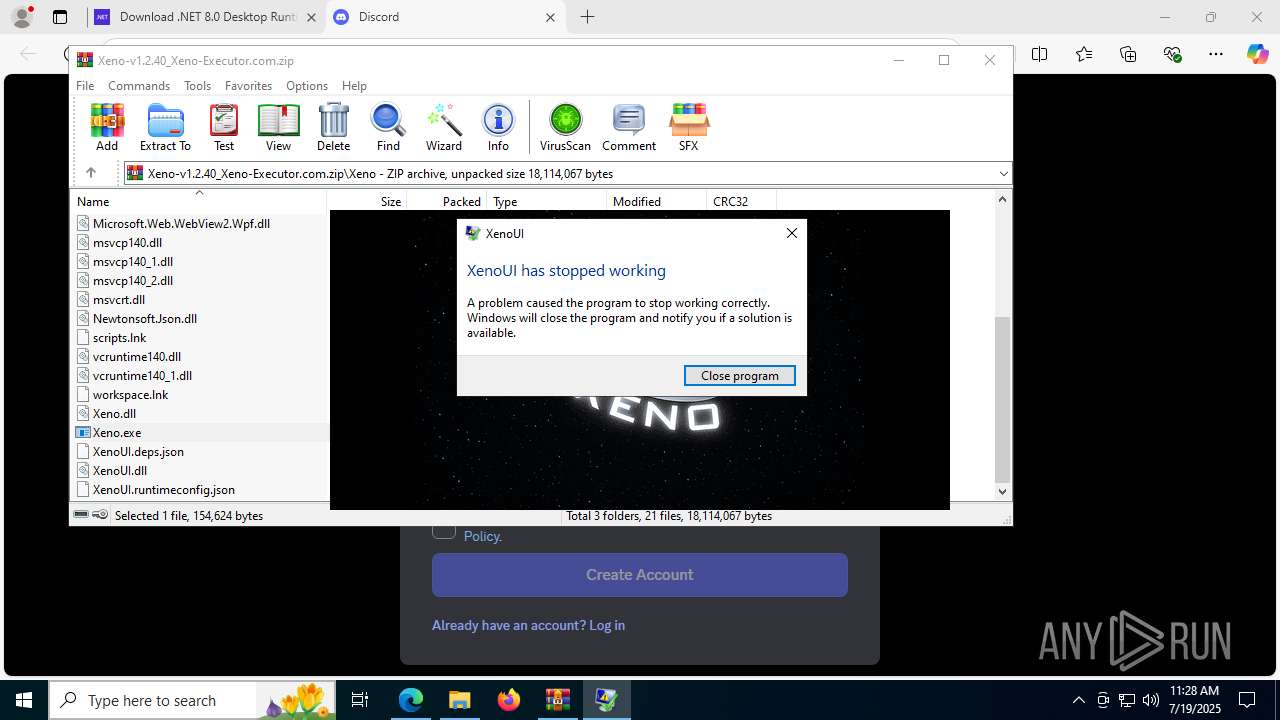The width and height of the screenshot is (1280, 720).
Task: Click the Test archive toolbar icon
Action: (224, 127)
